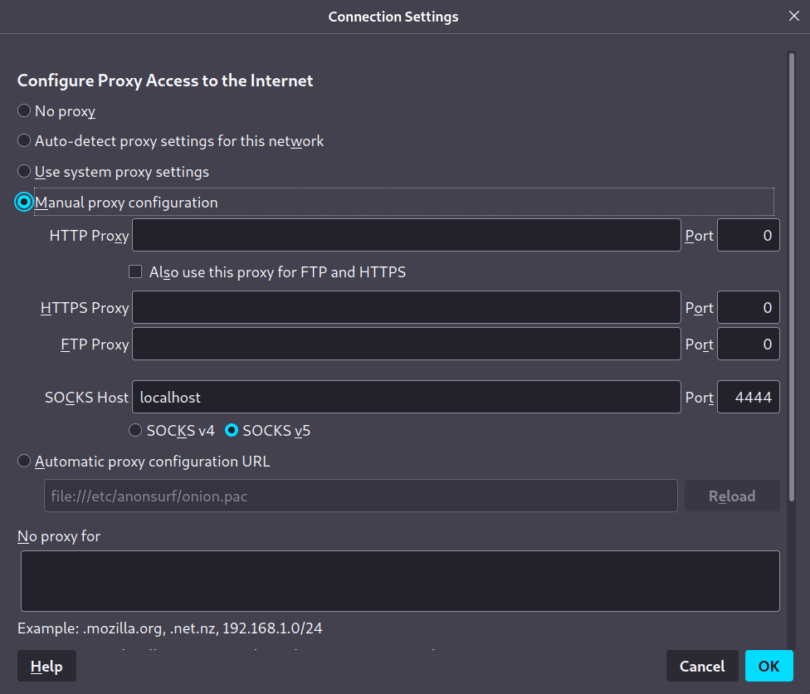
Task: Select Use system proxy settings
Action: [22, 171]
